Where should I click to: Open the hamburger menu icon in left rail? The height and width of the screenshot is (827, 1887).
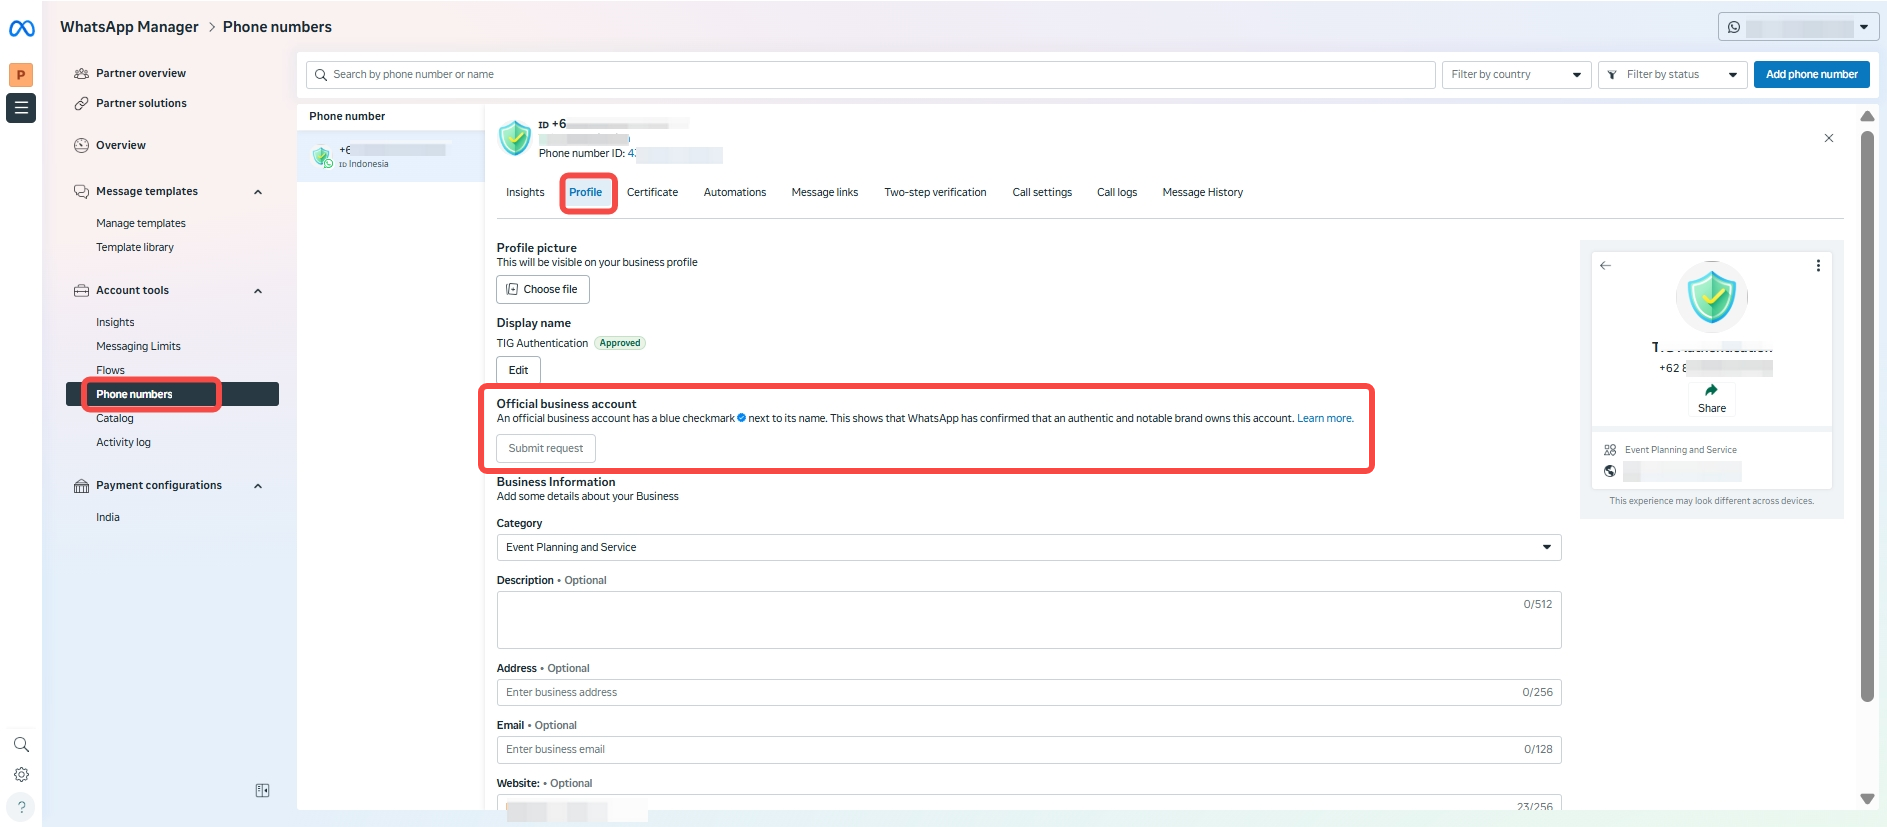21,108
